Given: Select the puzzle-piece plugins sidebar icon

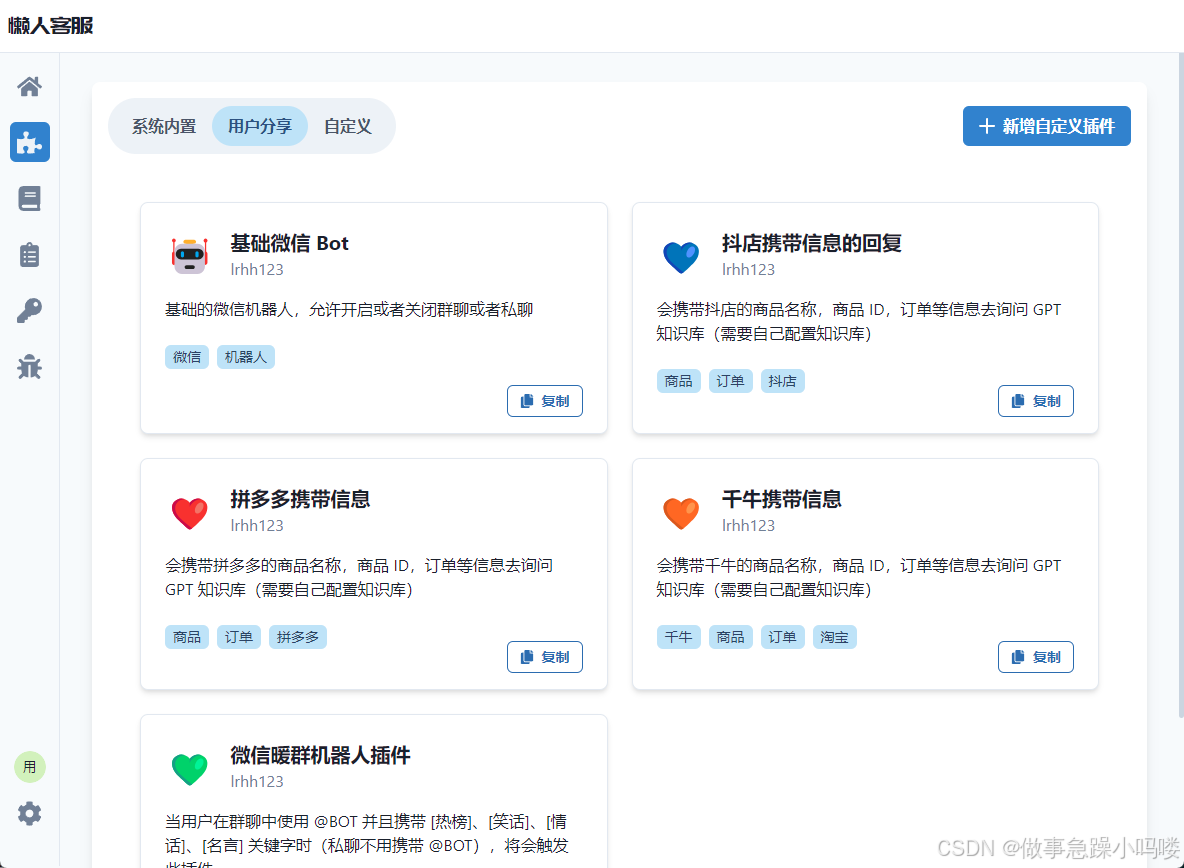Looking at the screenshot, I should tap(29, 142).
